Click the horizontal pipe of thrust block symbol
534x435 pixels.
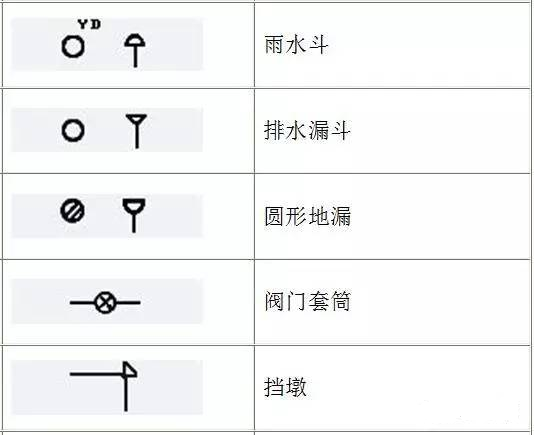(97, 374)
